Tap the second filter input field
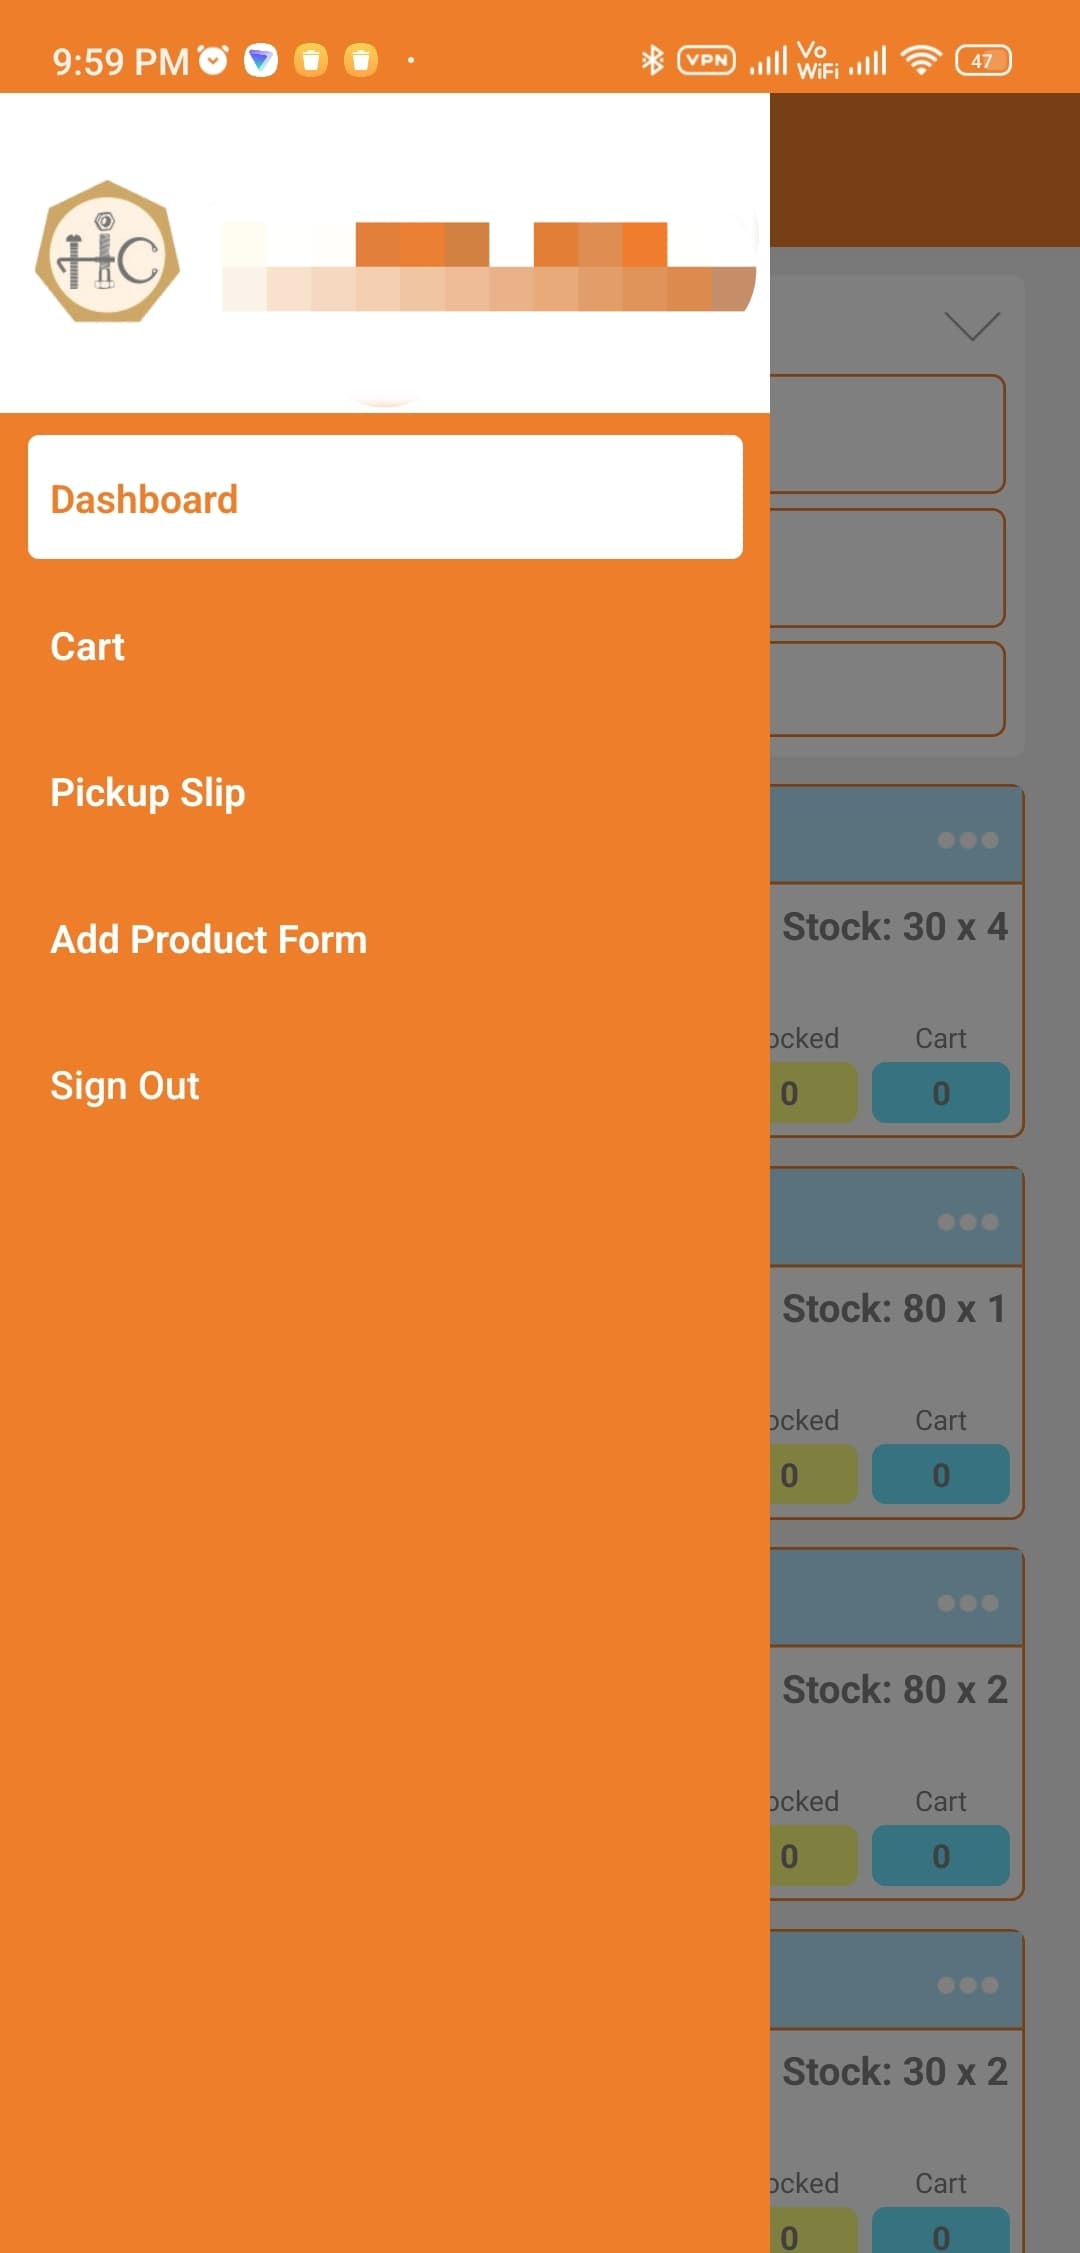This screenshot has height=2253, width=1080. pos(886,568)
